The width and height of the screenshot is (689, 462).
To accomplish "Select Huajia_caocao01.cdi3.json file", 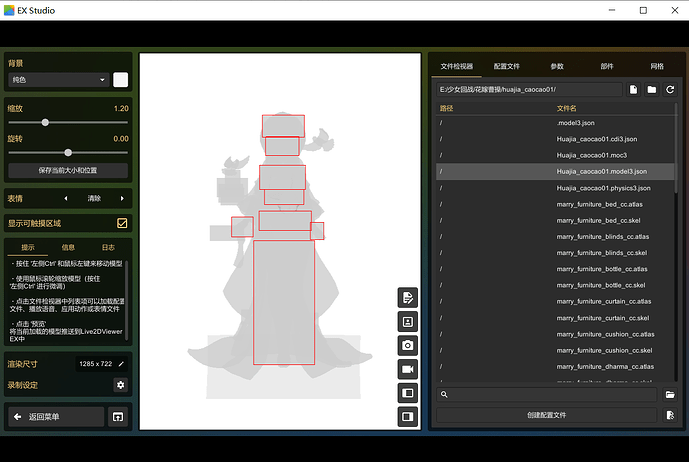I will tap(555, 139).
